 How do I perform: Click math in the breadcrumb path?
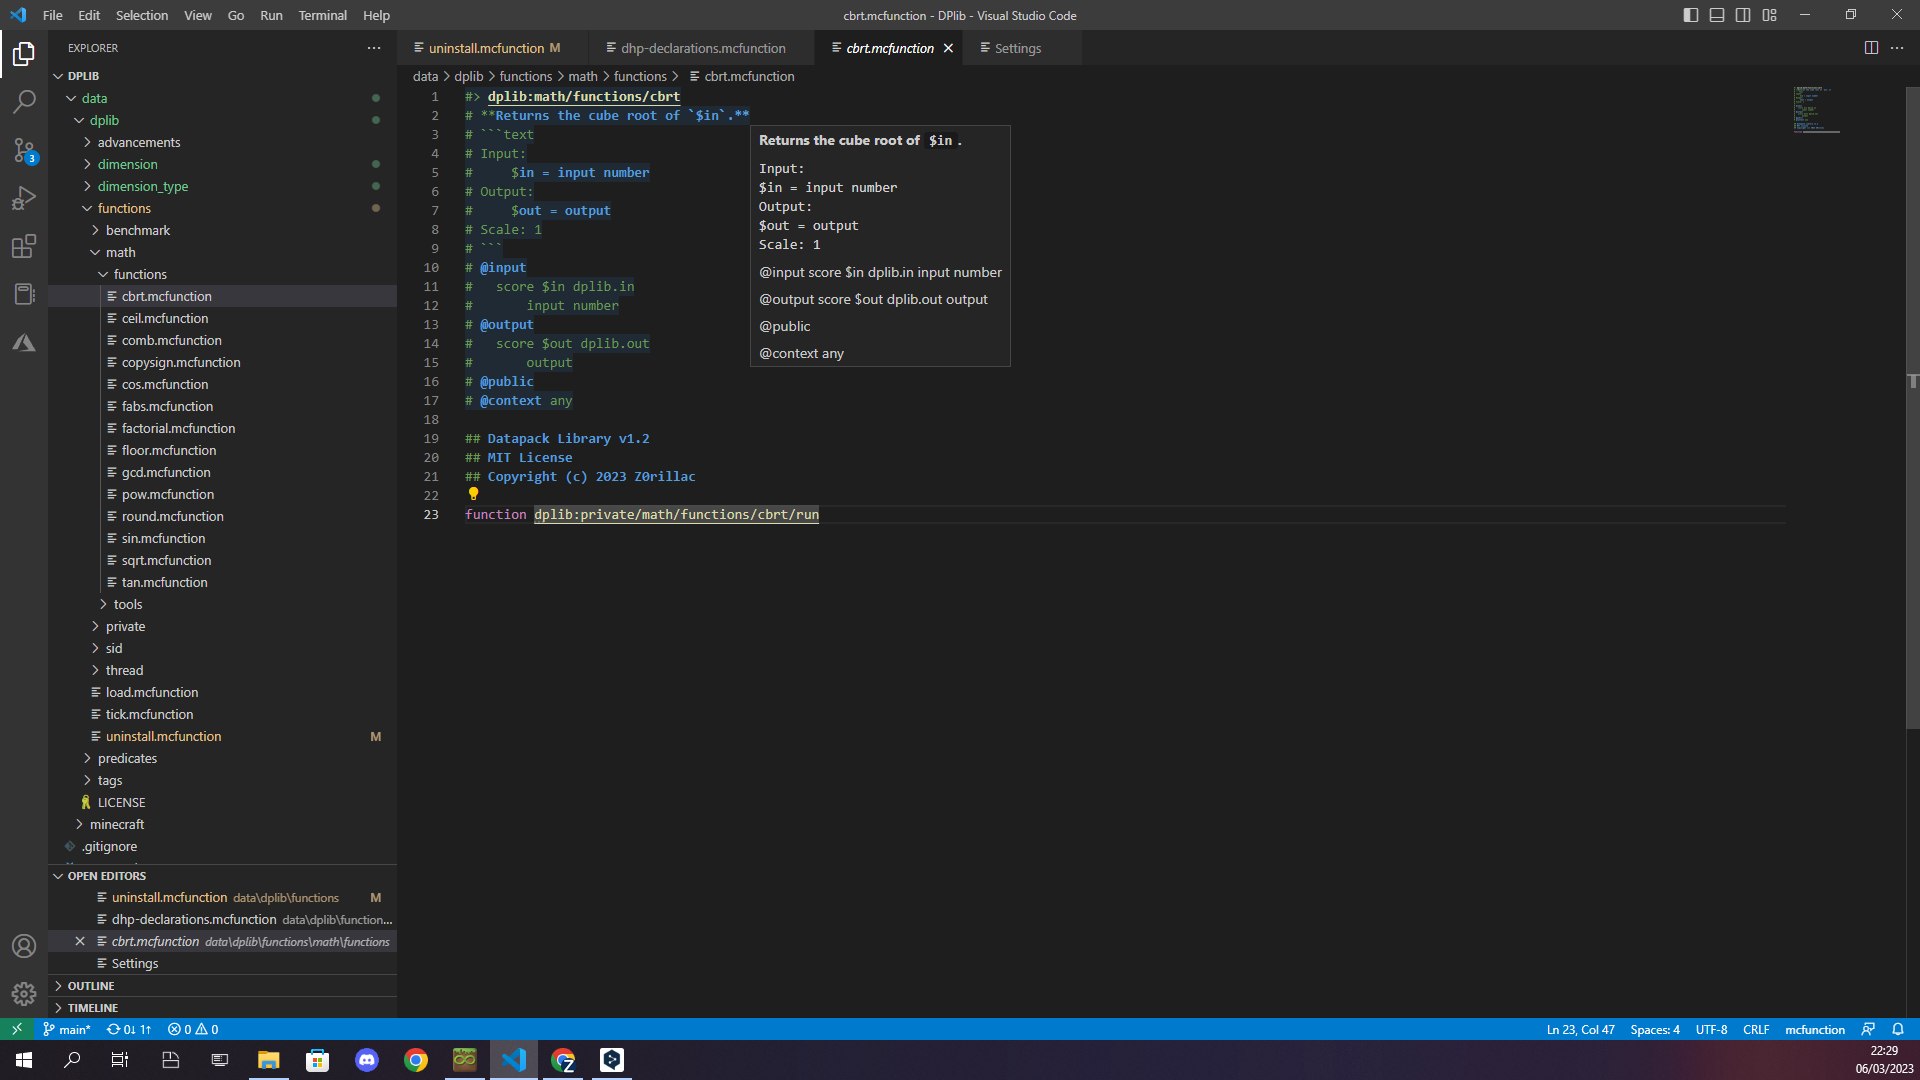[583, 76]
